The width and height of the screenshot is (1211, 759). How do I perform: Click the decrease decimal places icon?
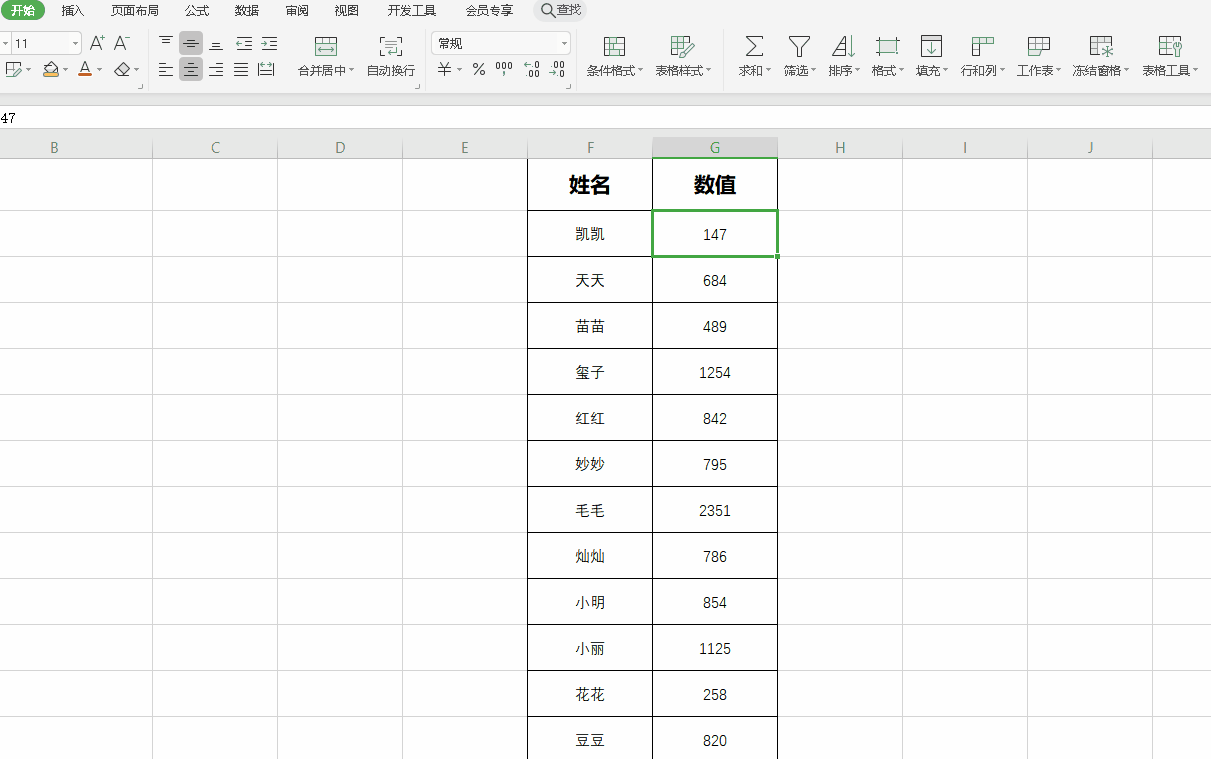pos(558,69)
